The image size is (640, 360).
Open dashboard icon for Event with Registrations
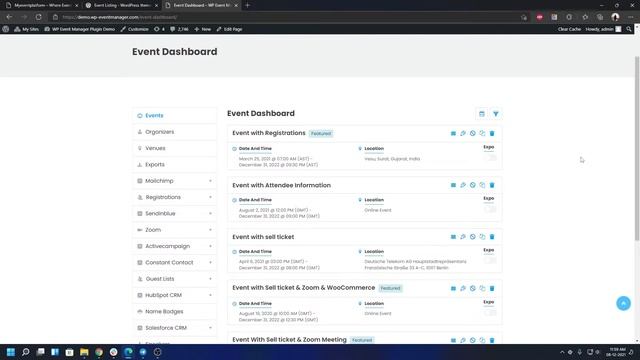pyautogui.click(x=453, y=133)
